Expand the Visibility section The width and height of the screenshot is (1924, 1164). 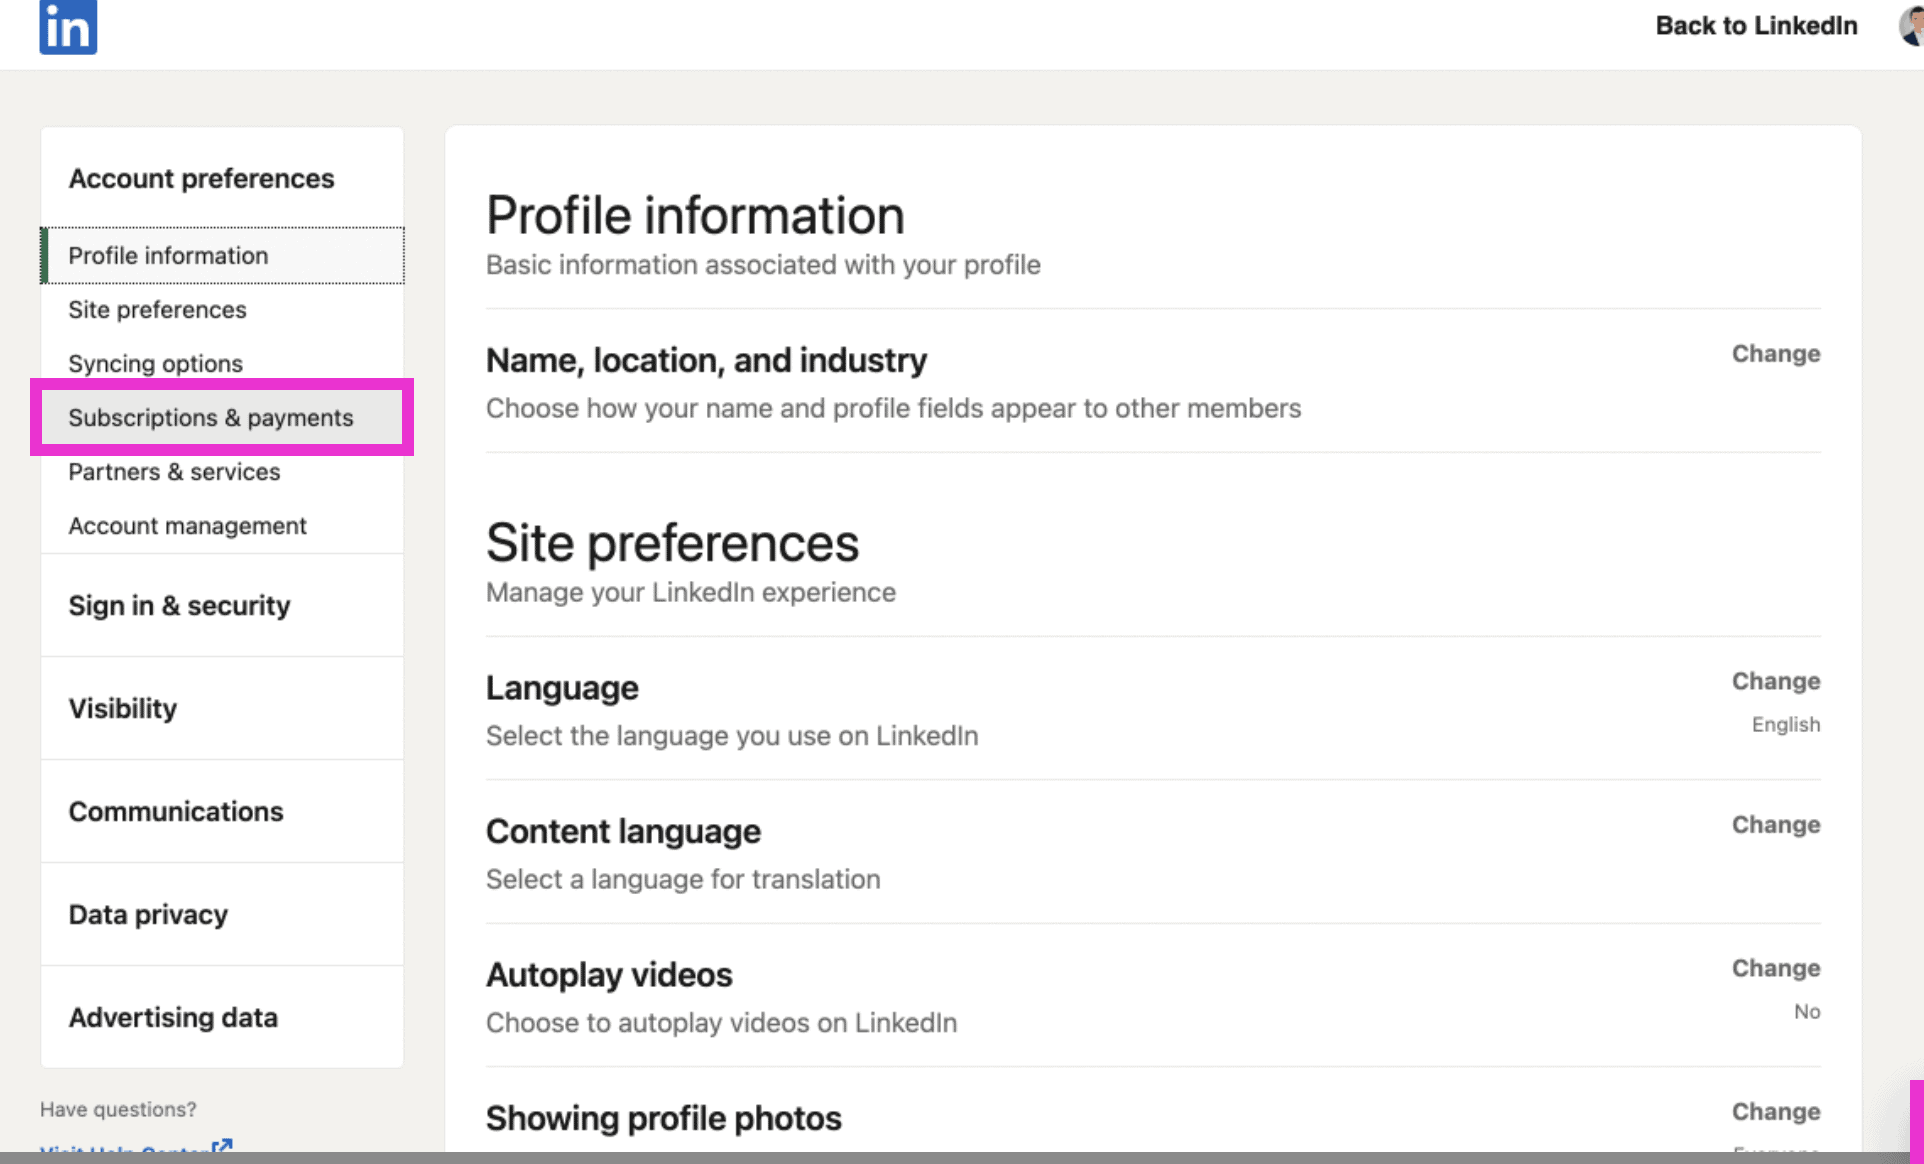coord(123,709)
